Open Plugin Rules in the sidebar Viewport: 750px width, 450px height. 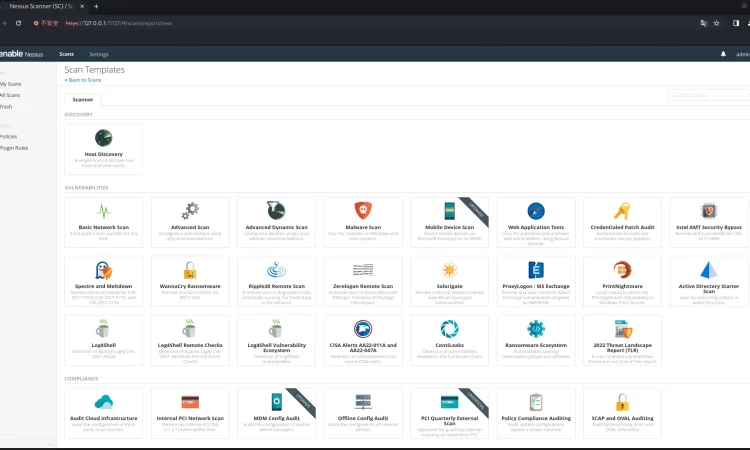pos(14,148)
